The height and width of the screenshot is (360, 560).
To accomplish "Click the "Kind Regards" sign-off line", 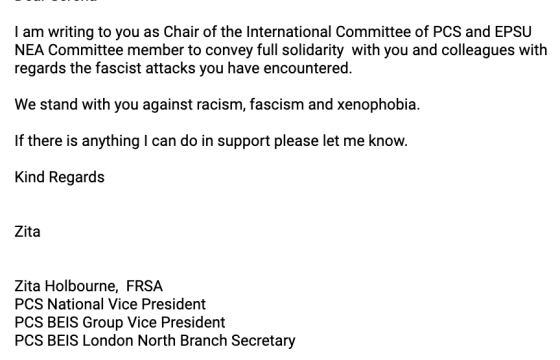I will tap(60, 177).
